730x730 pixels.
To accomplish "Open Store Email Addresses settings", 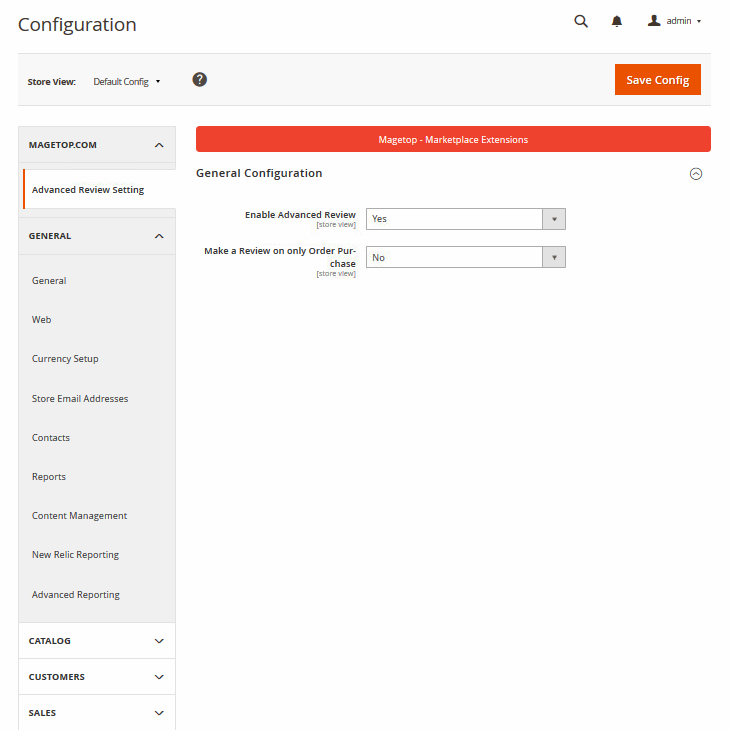I will coord(80,399).
